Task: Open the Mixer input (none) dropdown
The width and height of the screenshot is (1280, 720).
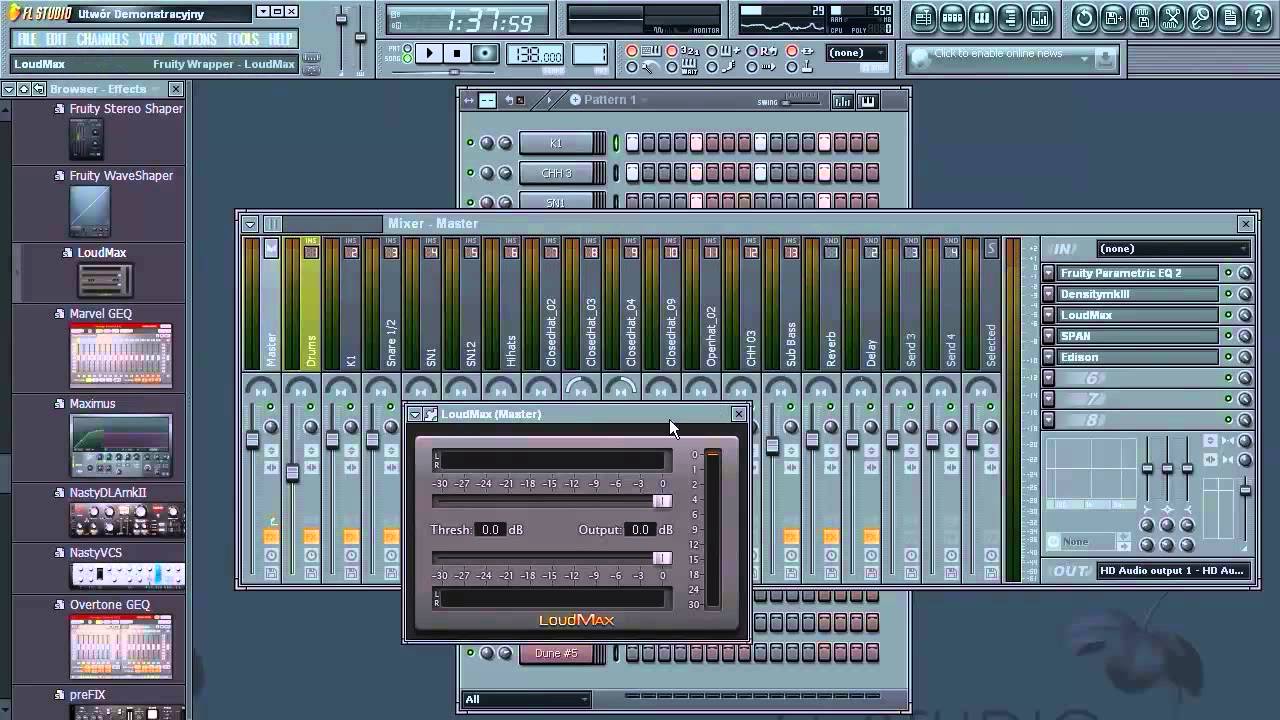Action: pos(1173,249)
